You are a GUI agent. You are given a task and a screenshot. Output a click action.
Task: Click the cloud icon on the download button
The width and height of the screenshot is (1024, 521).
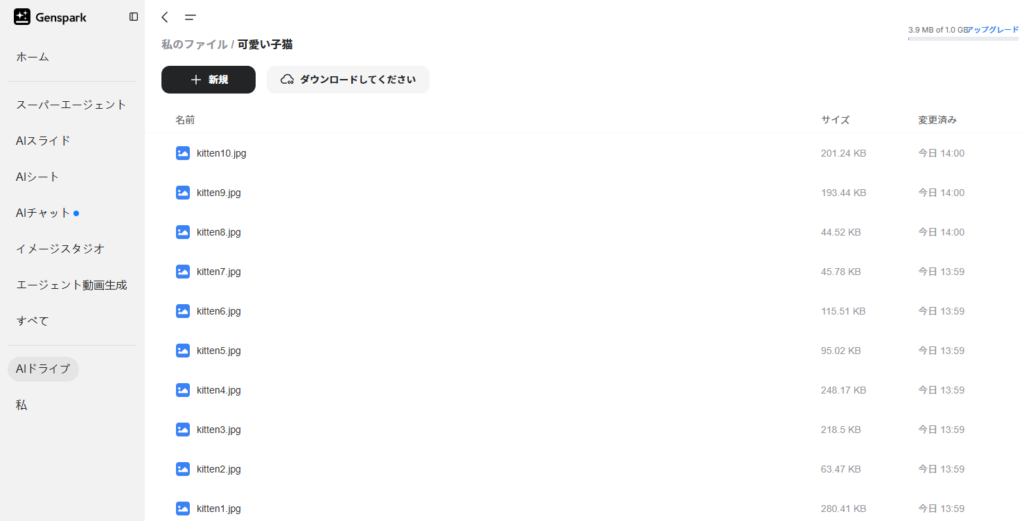[x=287, y=80]
